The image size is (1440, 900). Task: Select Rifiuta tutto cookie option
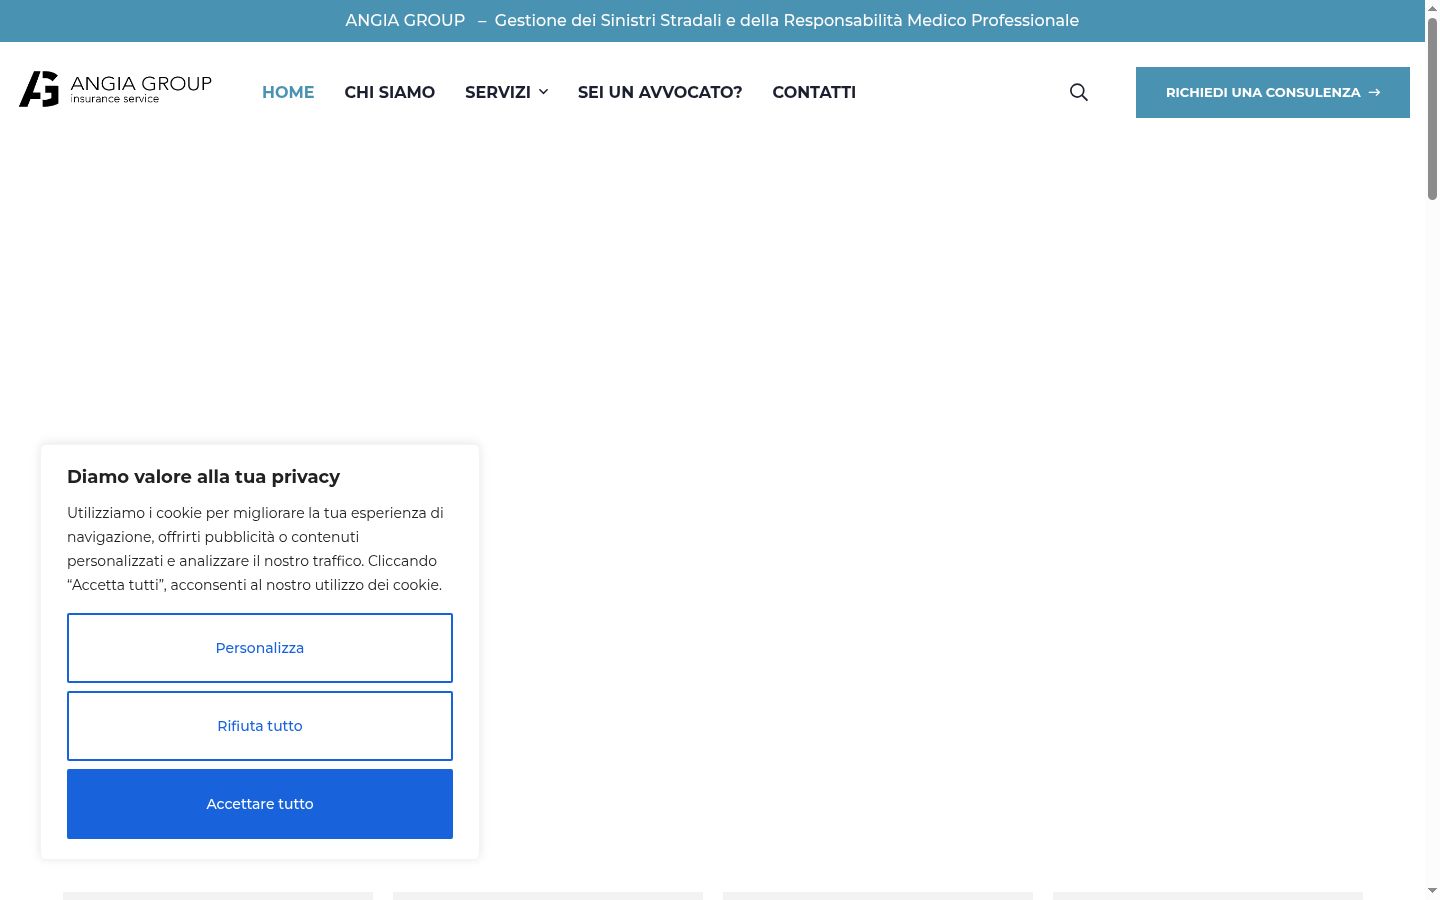pyautogui.click(x=260, y=726)
